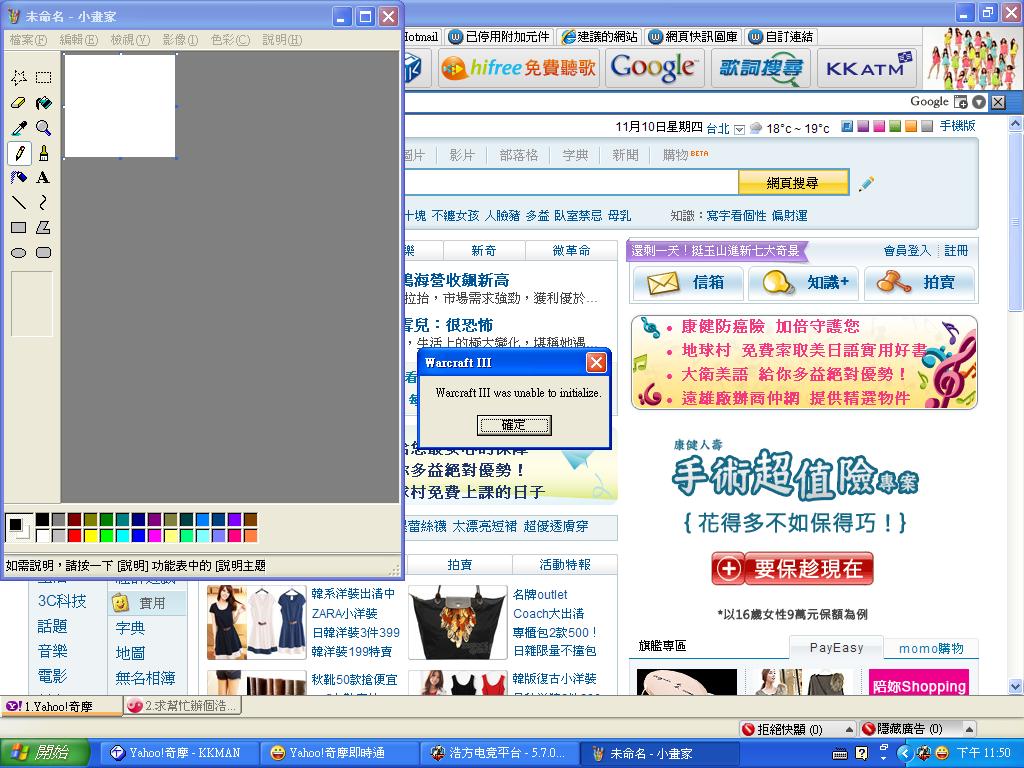Viewport: 1024px width, 768px height.
Task: Switch to the PayEasy tab
Action: (x=837, y=648)
